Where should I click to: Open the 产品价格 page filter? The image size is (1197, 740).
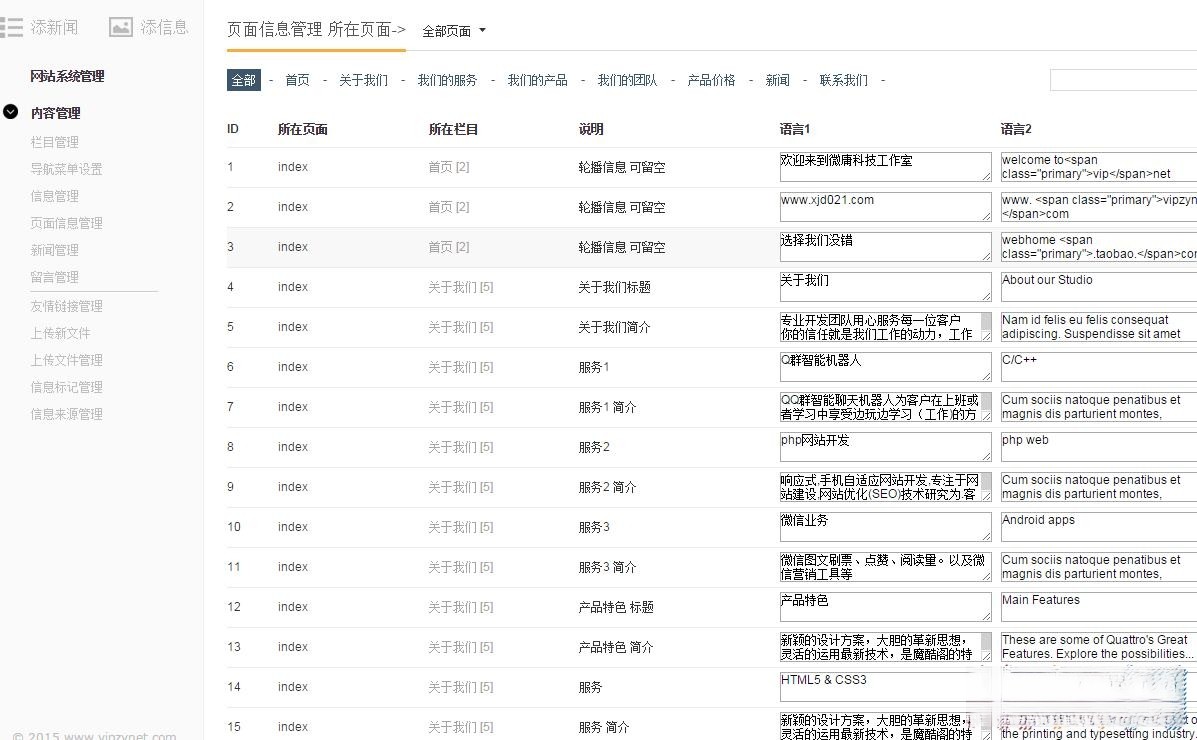(711, 80)
